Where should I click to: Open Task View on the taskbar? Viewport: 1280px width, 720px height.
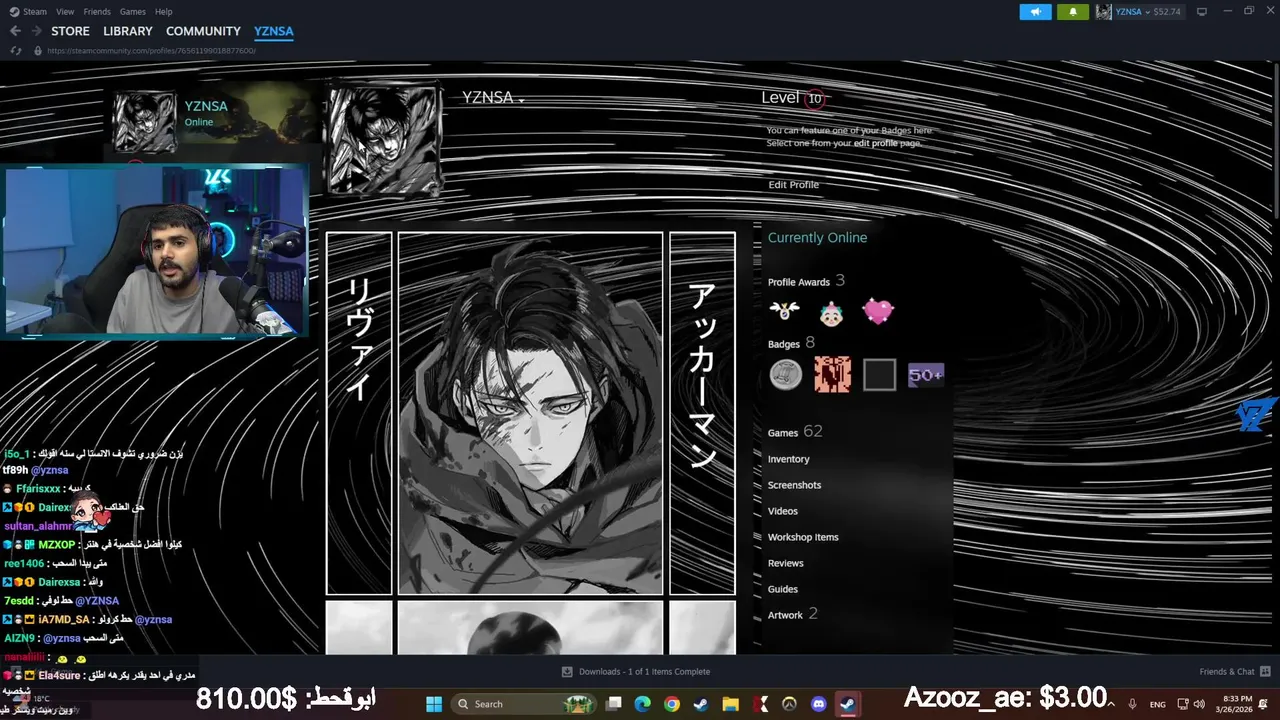pos(614,704)
